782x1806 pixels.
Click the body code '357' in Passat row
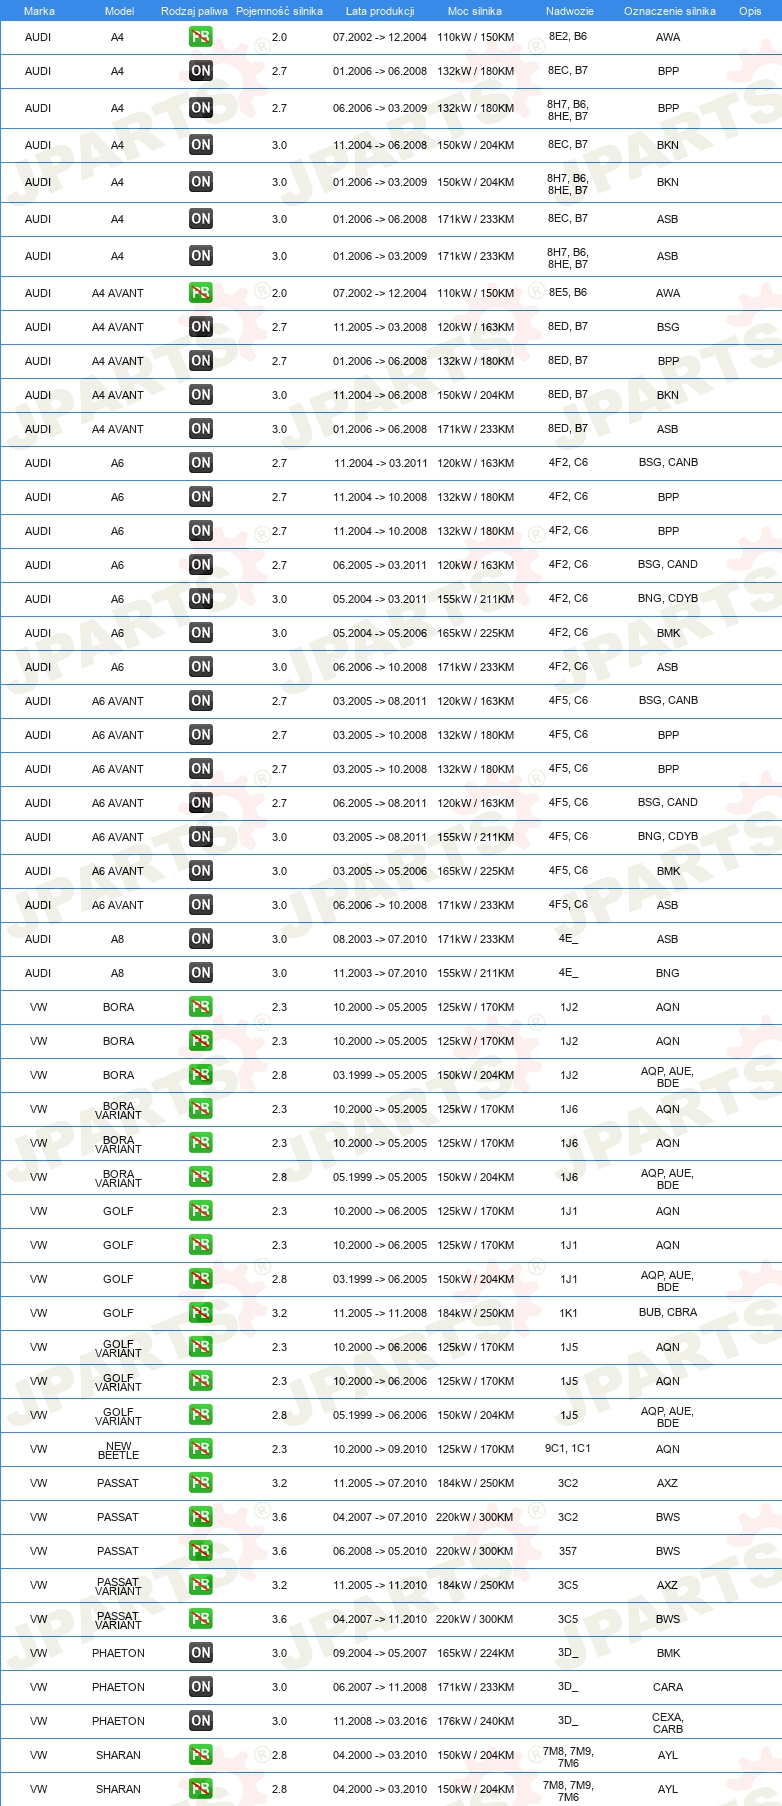click(568, 1551)
